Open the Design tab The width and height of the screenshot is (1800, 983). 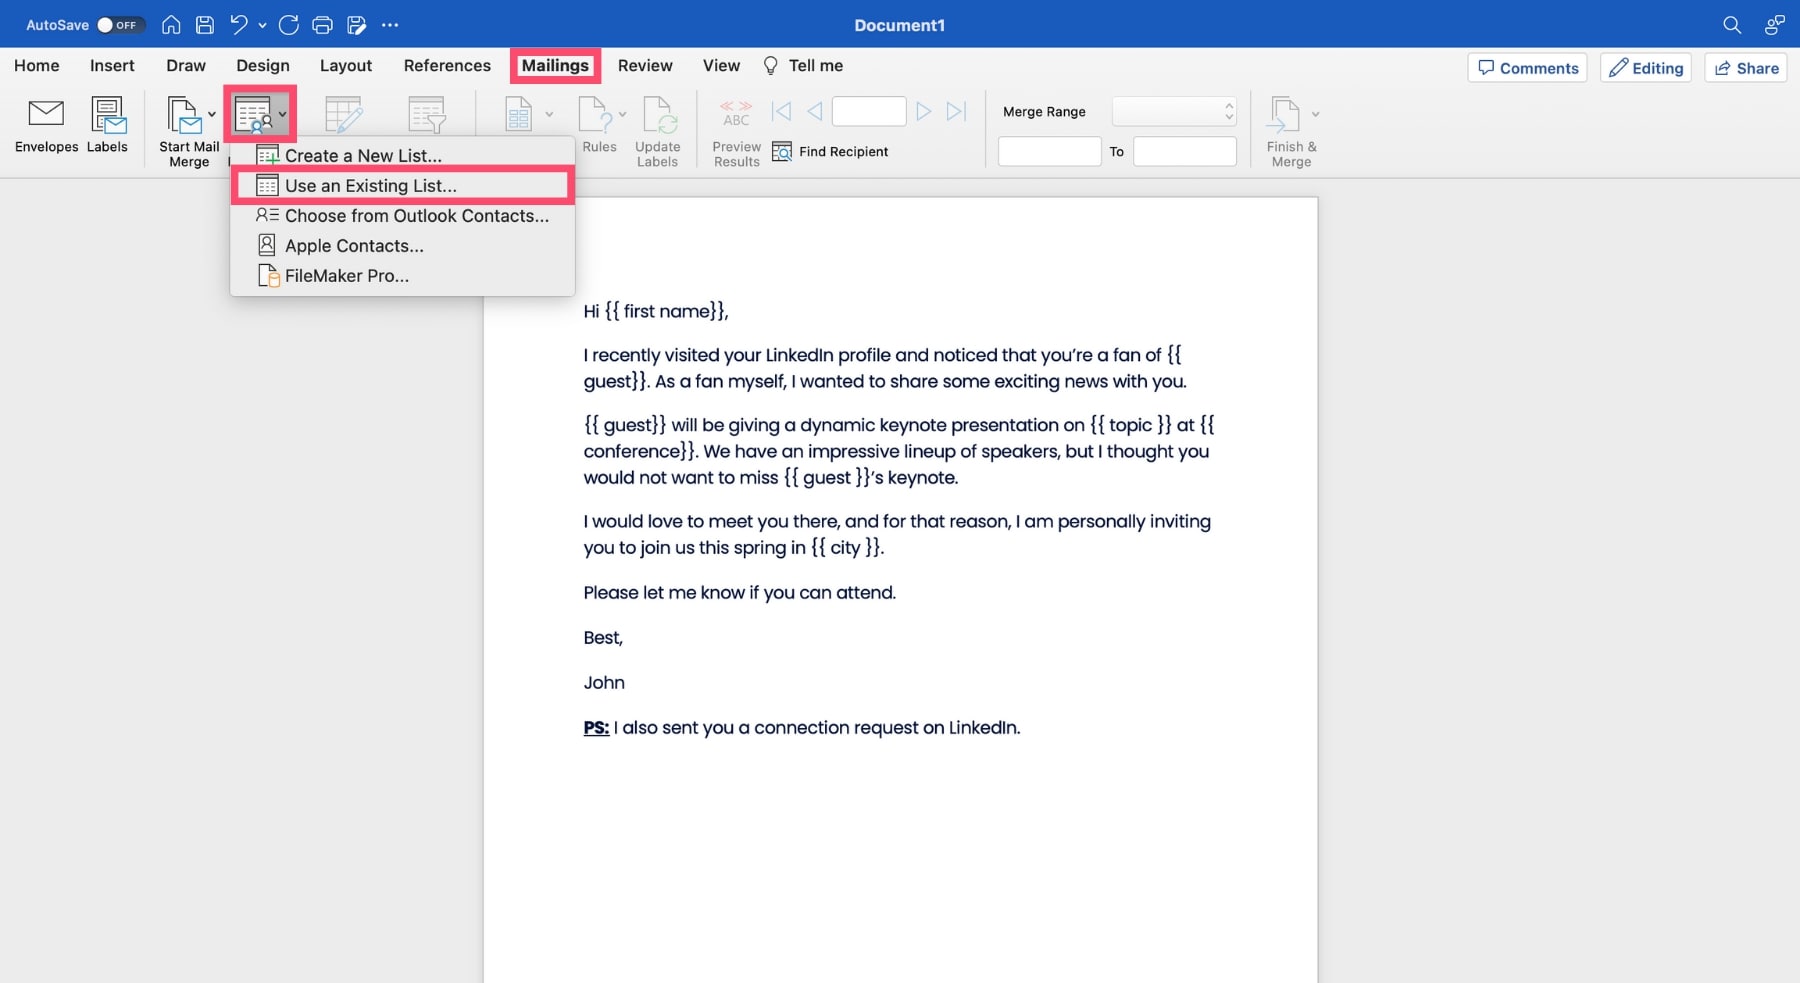click(x=263, y=65)
